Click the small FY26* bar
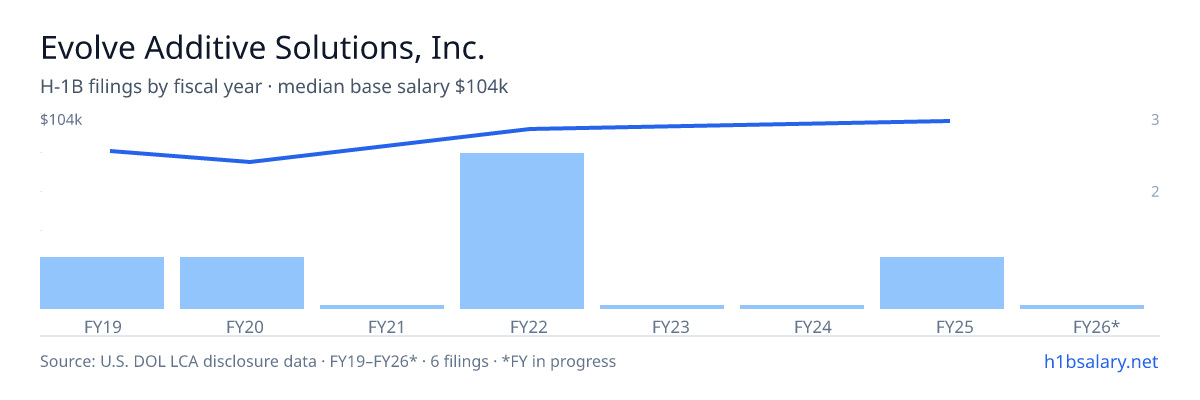 click(1082, 307)
